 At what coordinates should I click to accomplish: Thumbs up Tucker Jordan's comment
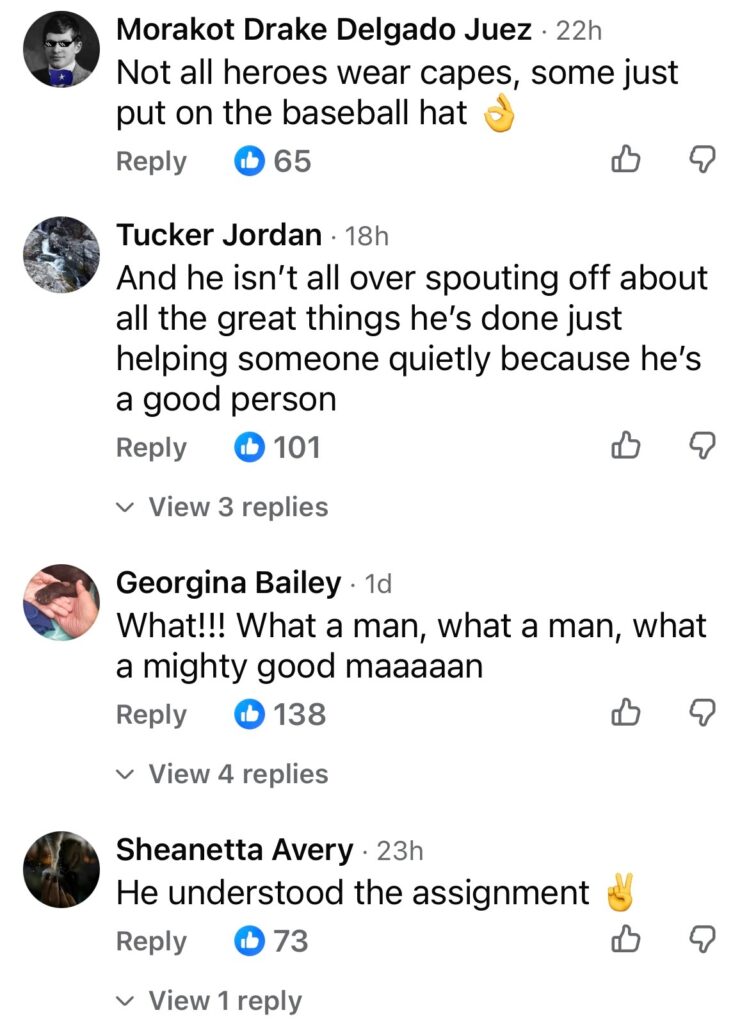[x=624, y=448]
